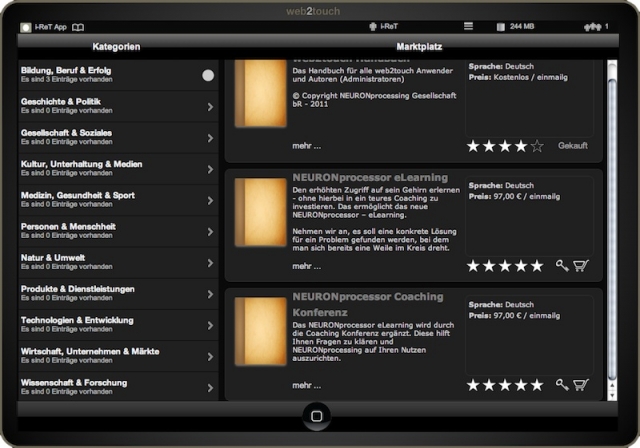Click 'mehr ...' under NEURONprocessor eLearning
640x448 pixels.
pos(307,266)
